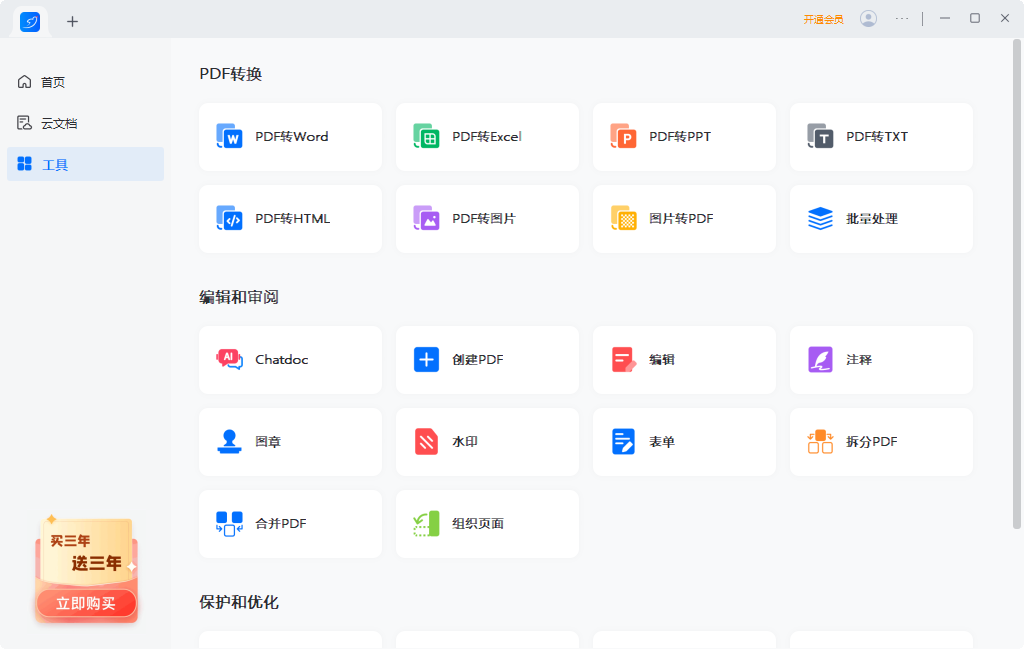This screenshot has height=649, width=1024.
Task: Click the app logo tab icon
Action: (30, 22)
